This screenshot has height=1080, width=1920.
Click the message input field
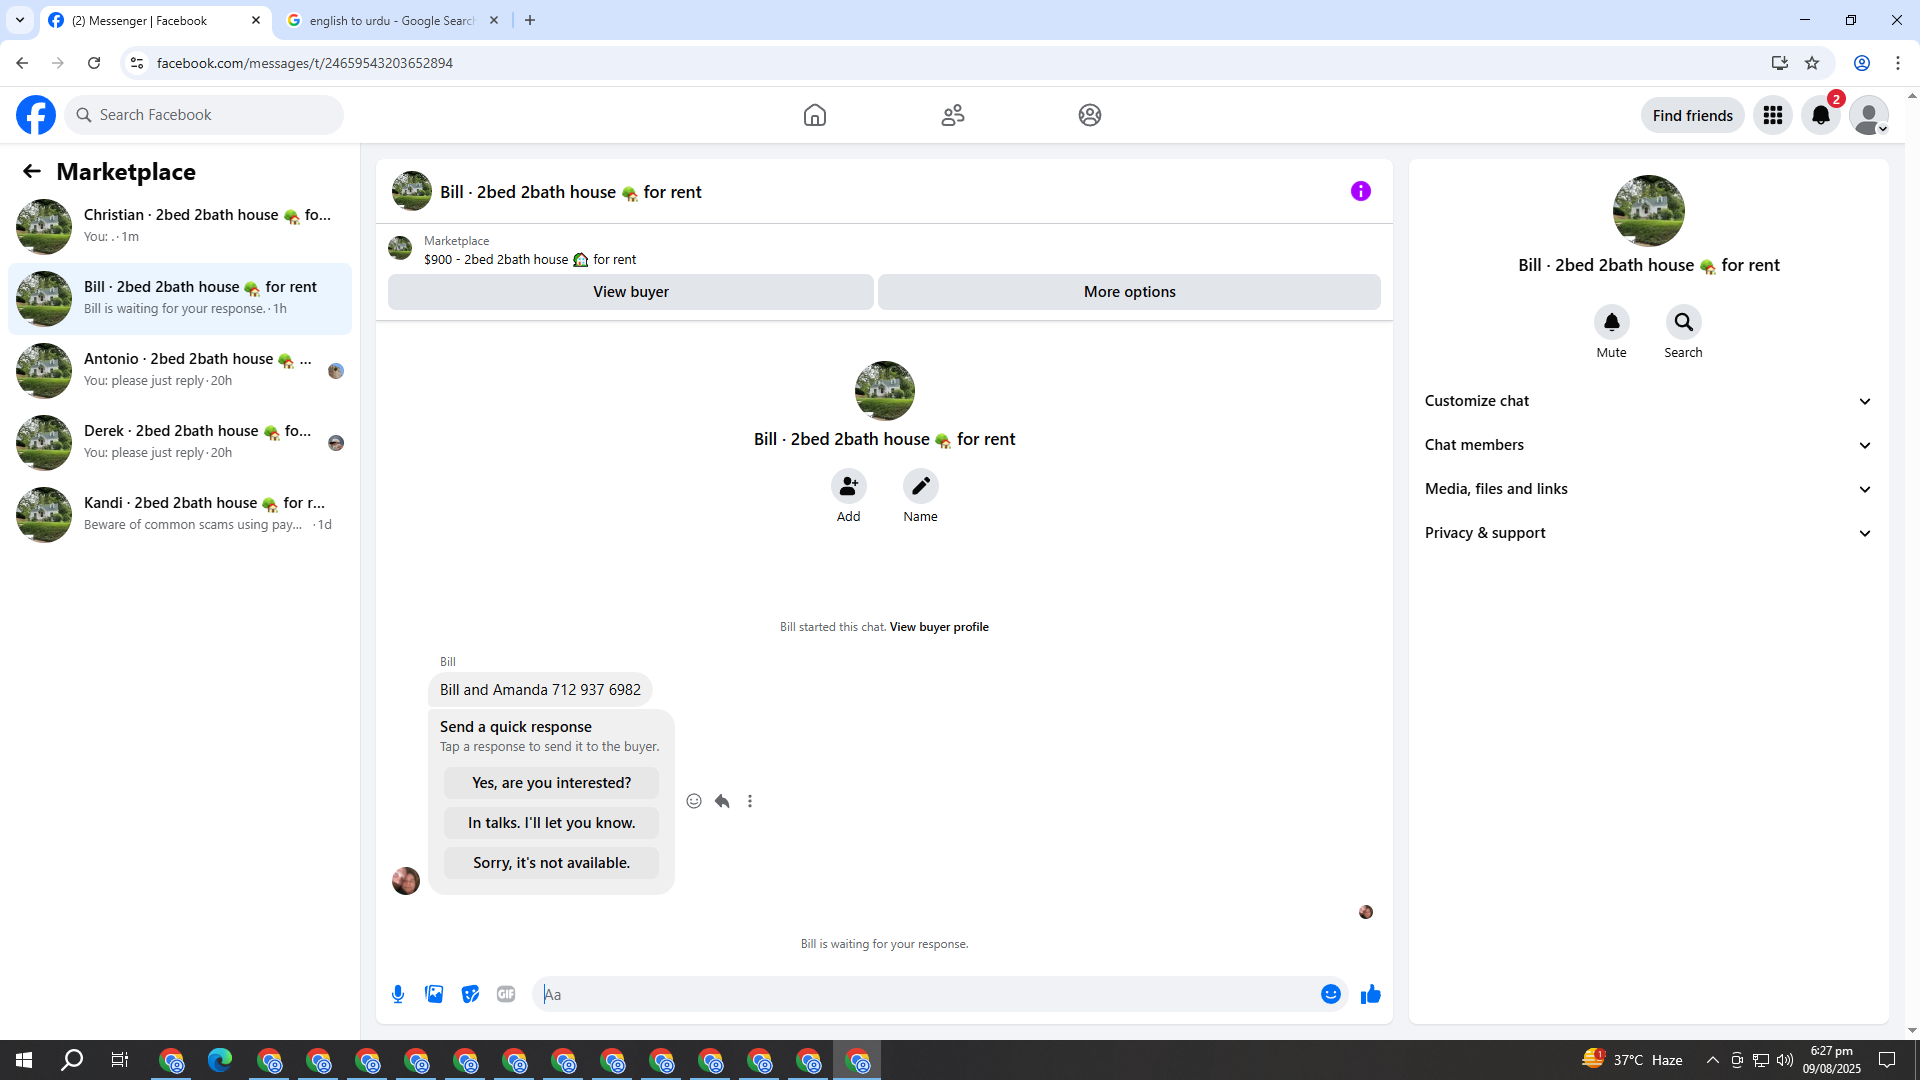pyautogui.click(x=925, y=994)
